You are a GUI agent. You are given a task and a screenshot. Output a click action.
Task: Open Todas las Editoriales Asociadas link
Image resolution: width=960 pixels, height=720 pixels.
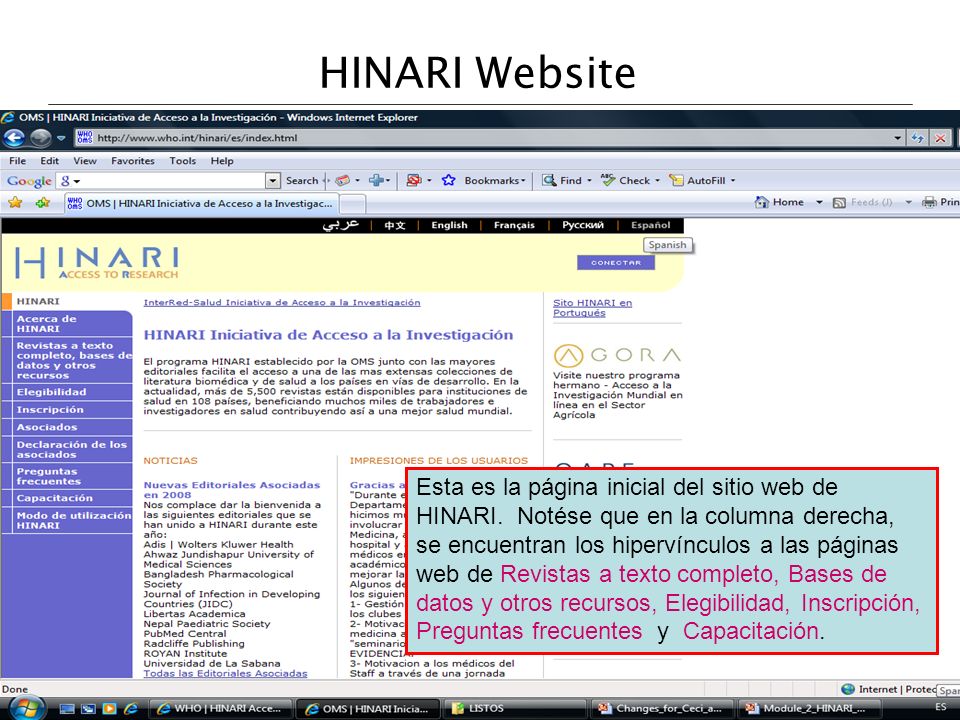(x=225, y=673)
